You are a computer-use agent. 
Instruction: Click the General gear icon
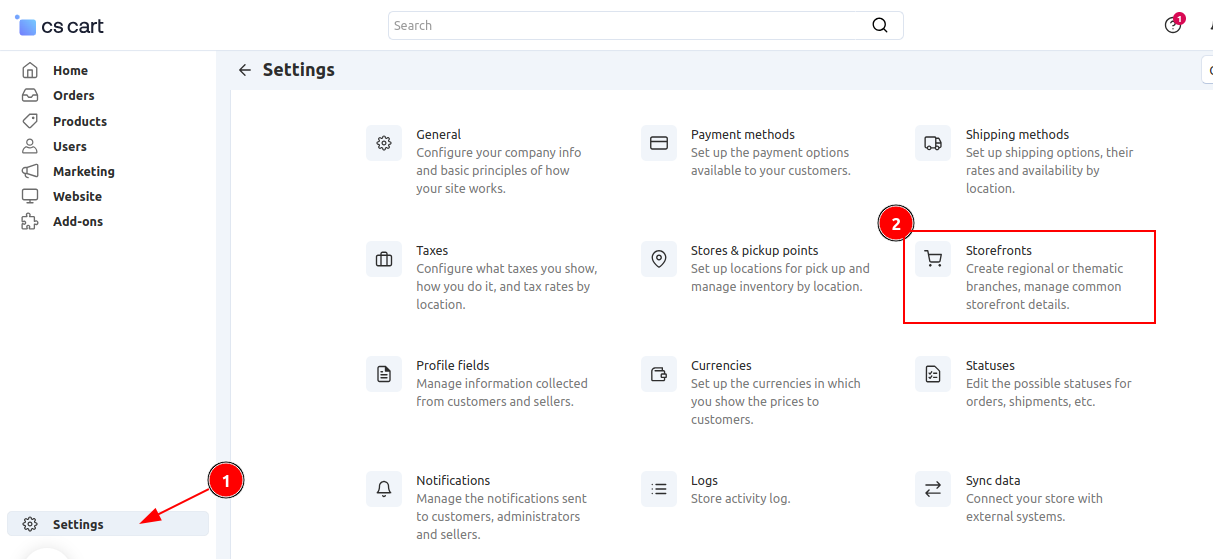click(x=384, y=143)
